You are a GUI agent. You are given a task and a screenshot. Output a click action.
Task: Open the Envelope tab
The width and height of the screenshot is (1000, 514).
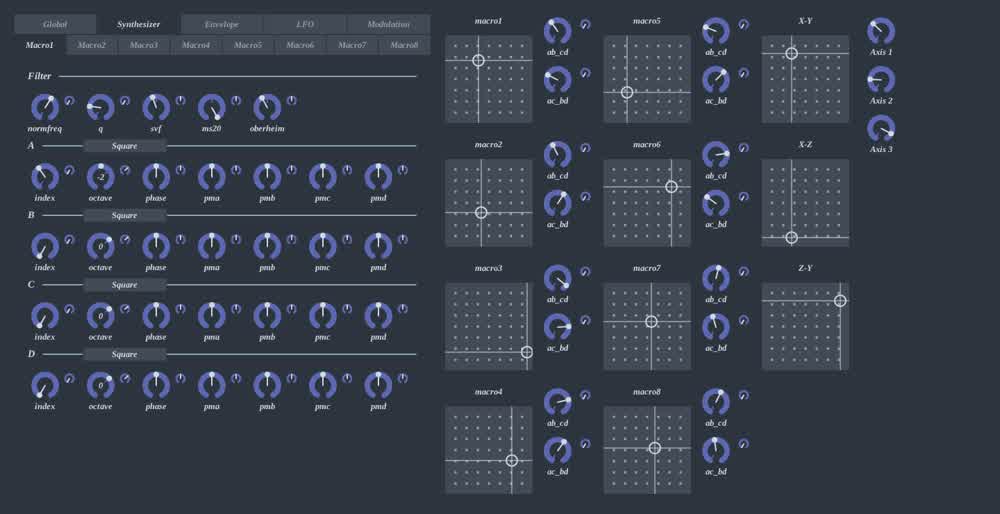(221, 24)
